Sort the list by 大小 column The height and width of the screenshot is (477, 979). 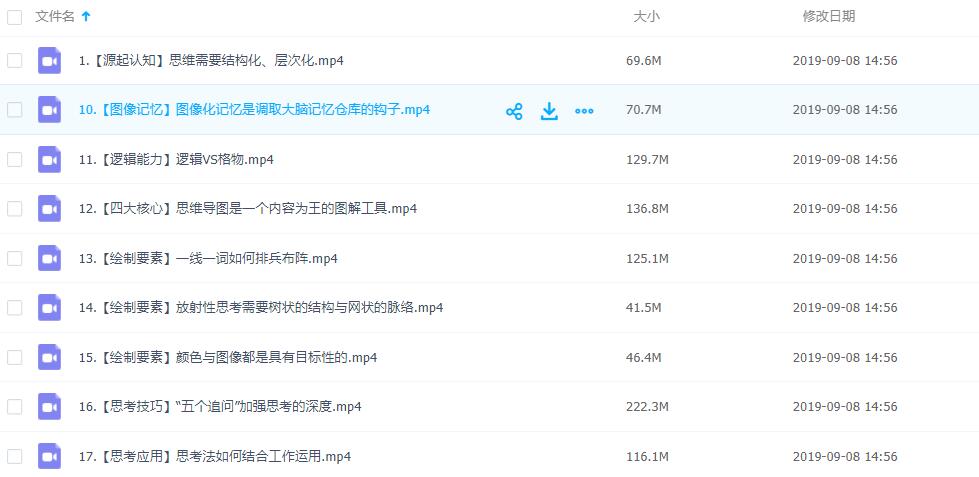(646, 17)
